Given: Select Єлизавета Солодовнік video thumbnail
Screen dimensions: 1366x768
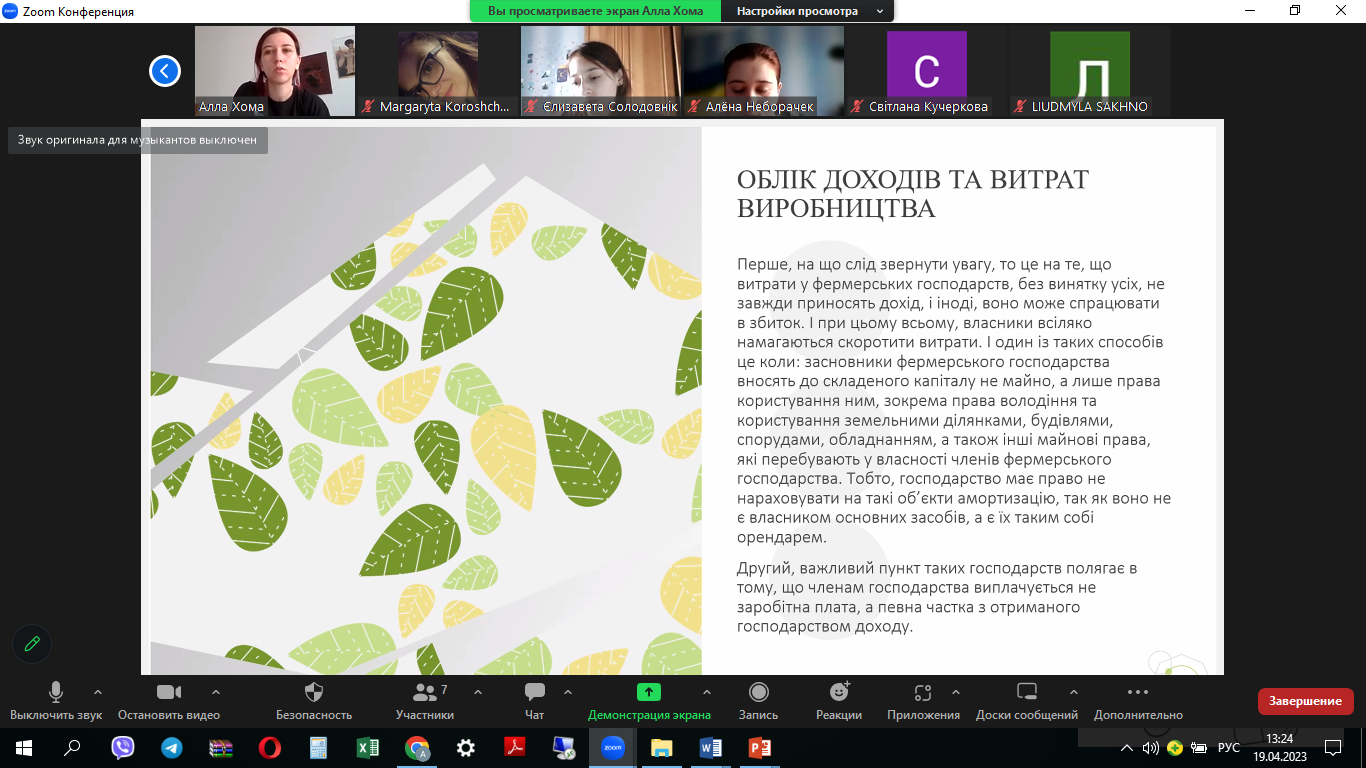Looking at the screenshot, I should pos(601,71).
